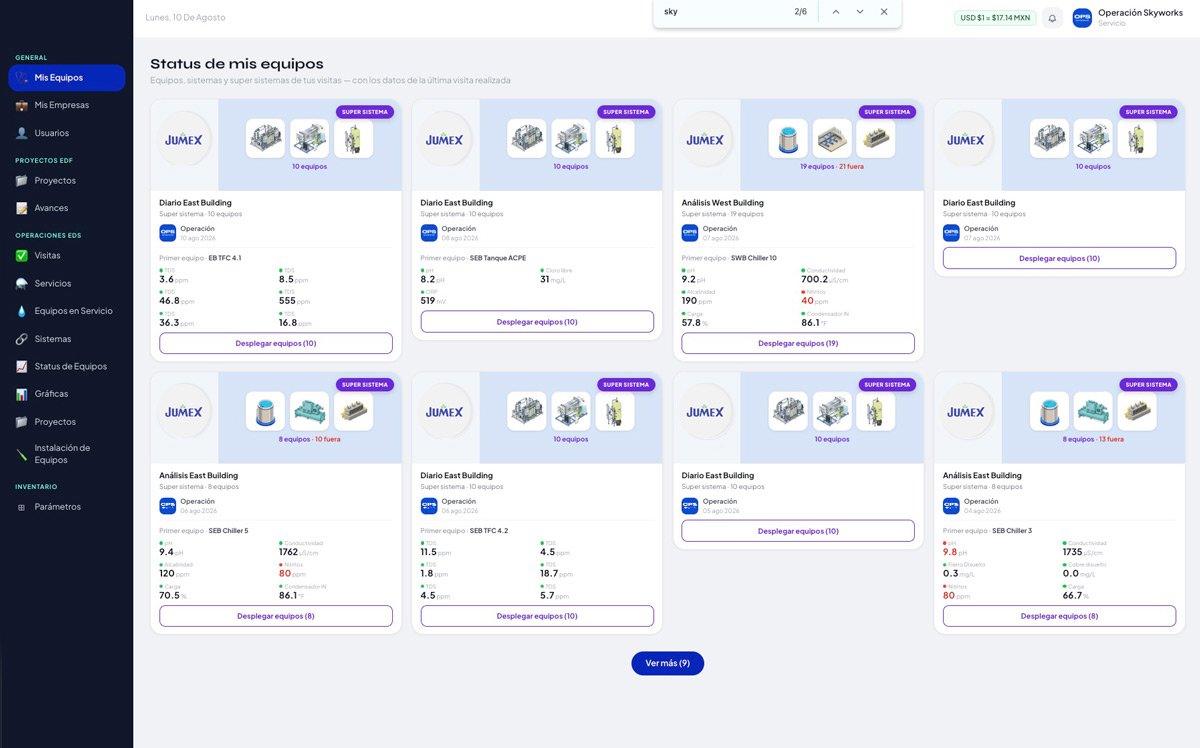Click the Equipos en Servicio droplet icon

point(22,311)
